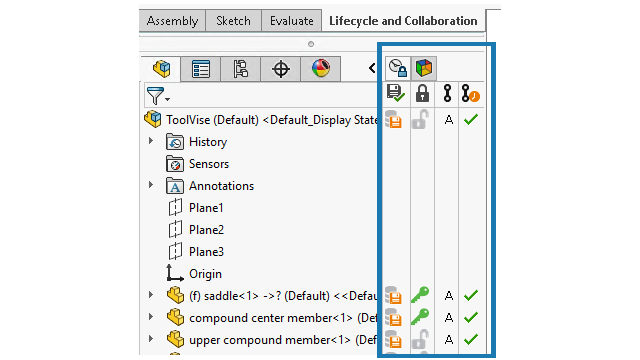Click ToolVise green checkmark status
Viewport: 640px width, 360px height.
point(471,119)
